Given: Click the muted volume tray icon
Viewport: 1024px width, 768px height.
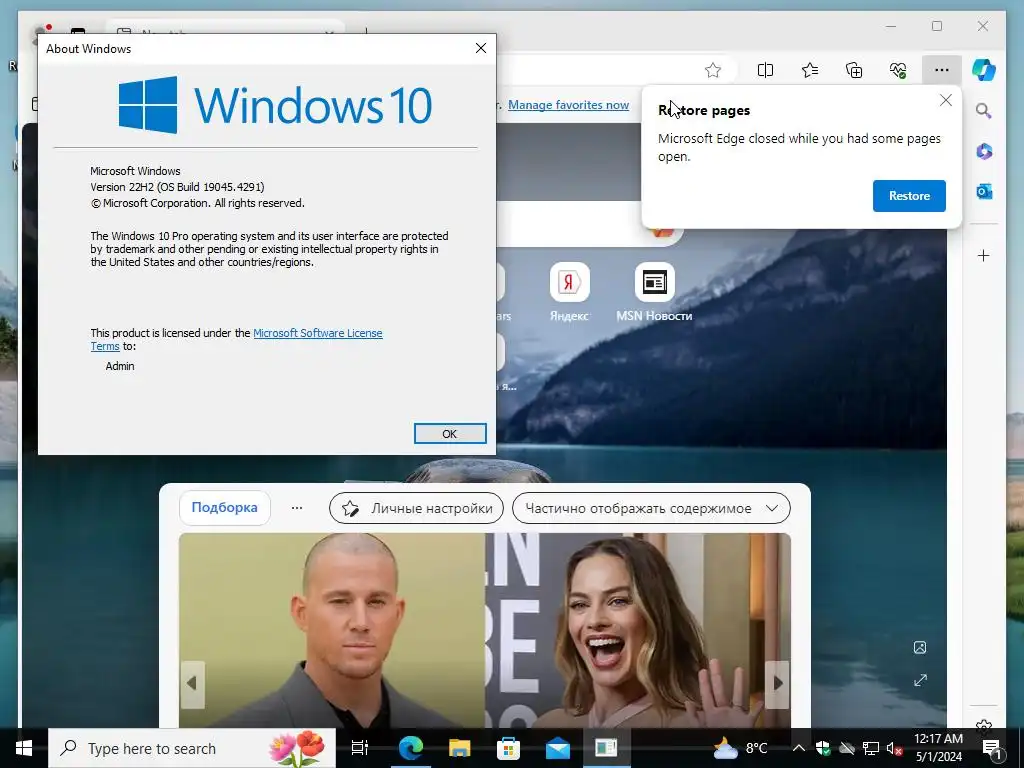Looking at the screenshot, I should tap(895, 748).
